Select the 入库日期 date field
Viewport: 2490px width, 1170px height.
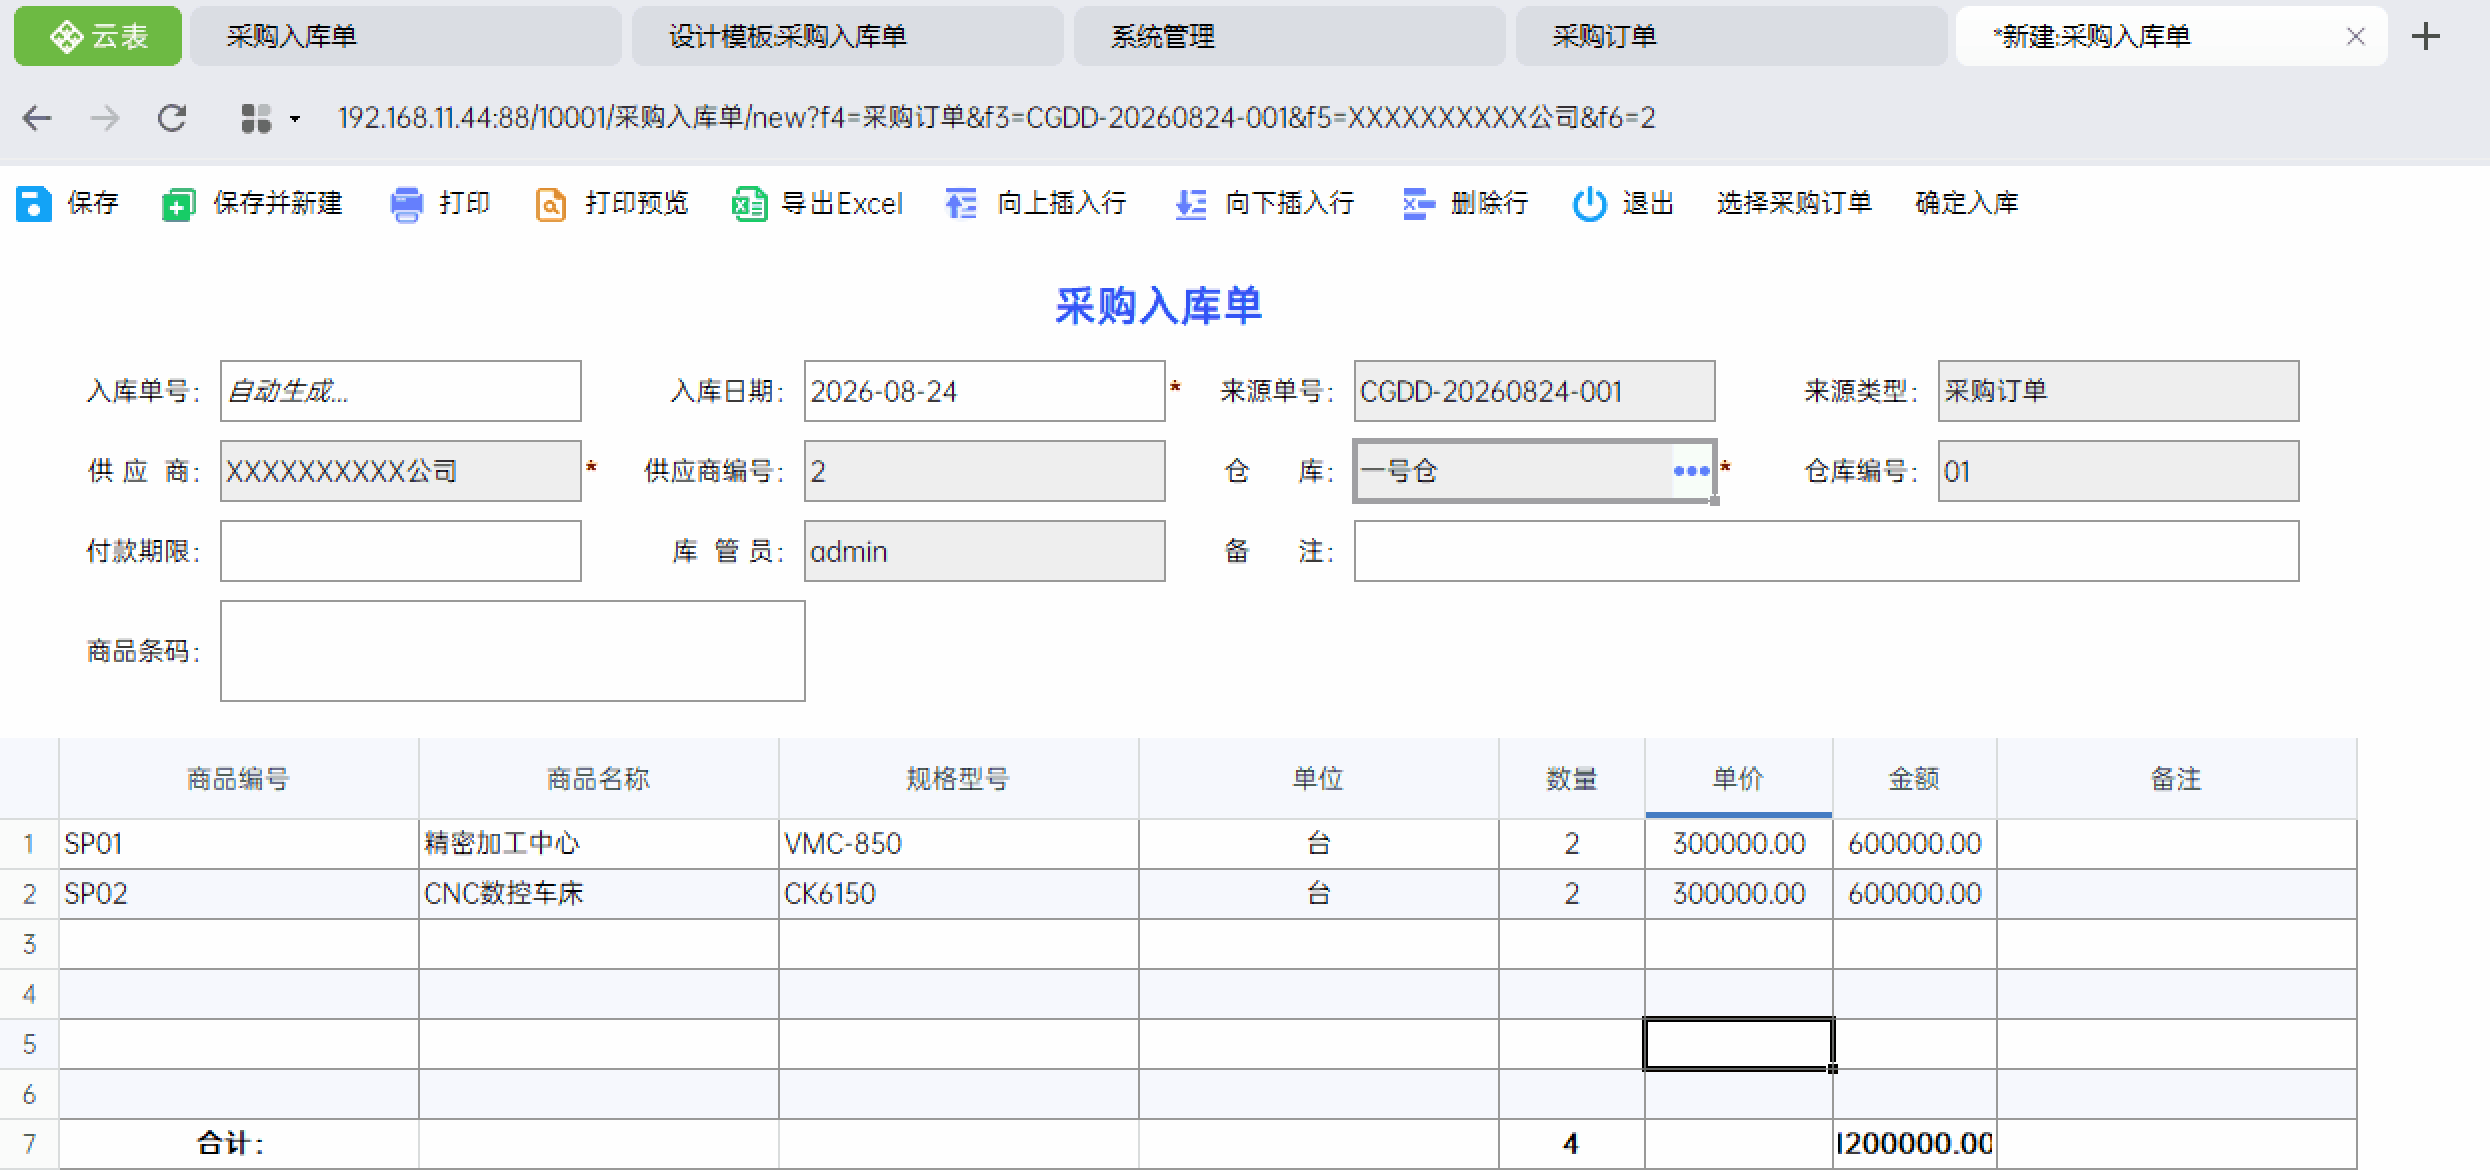(x=984, y=391)
